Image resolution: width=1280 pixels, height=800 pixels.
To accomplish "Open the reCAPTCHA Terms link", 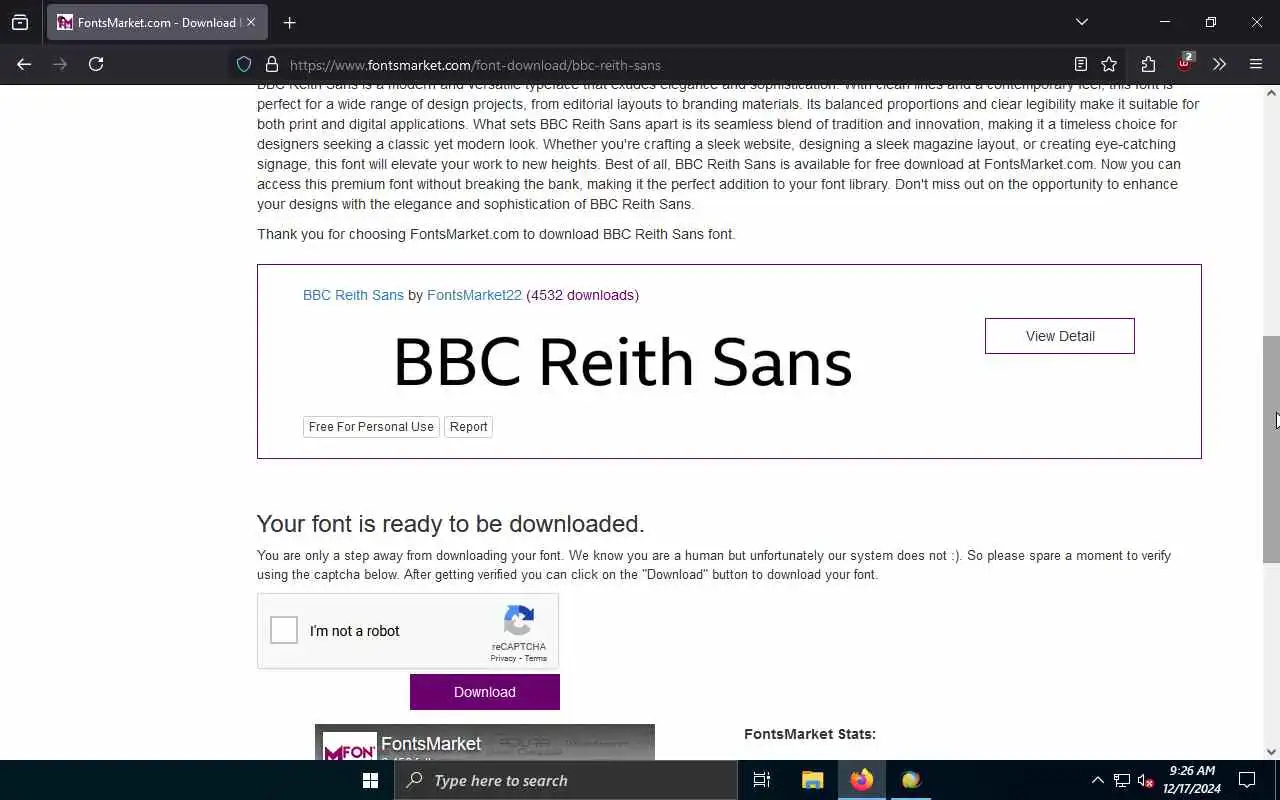I will (536, 658).
